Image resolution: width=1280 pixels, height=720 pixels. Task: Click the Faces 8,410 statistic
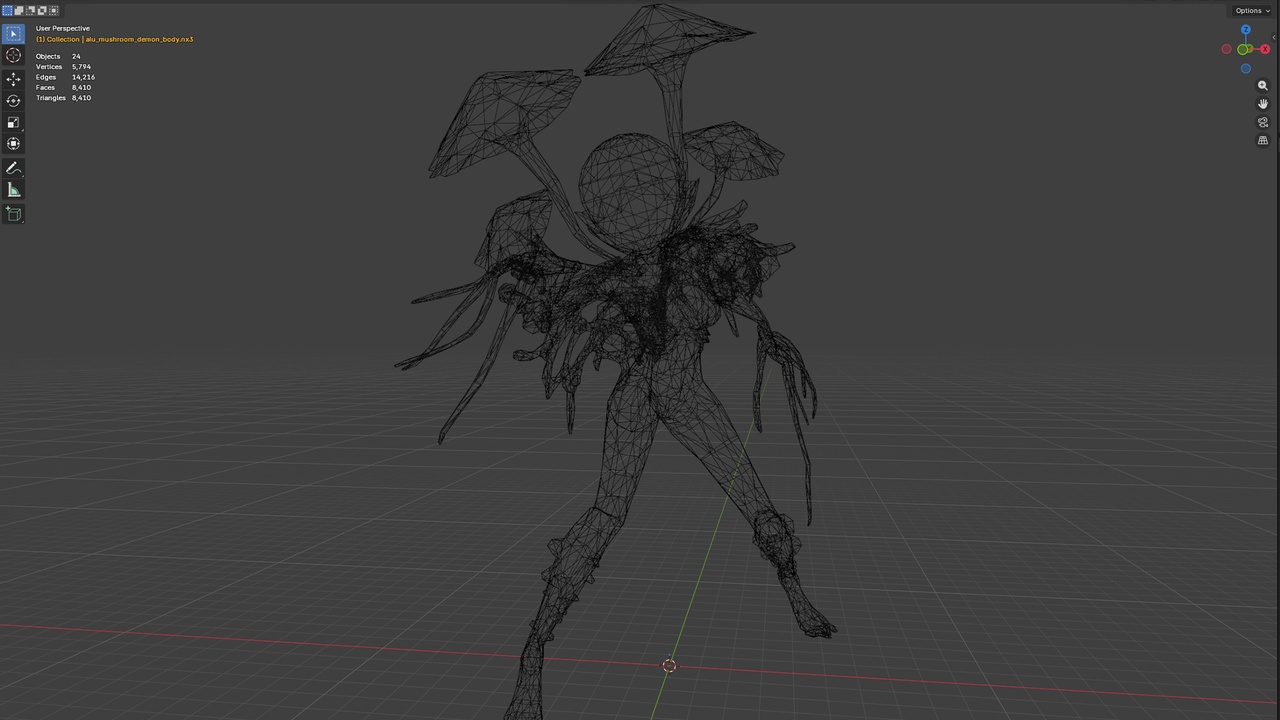point(63,87)
